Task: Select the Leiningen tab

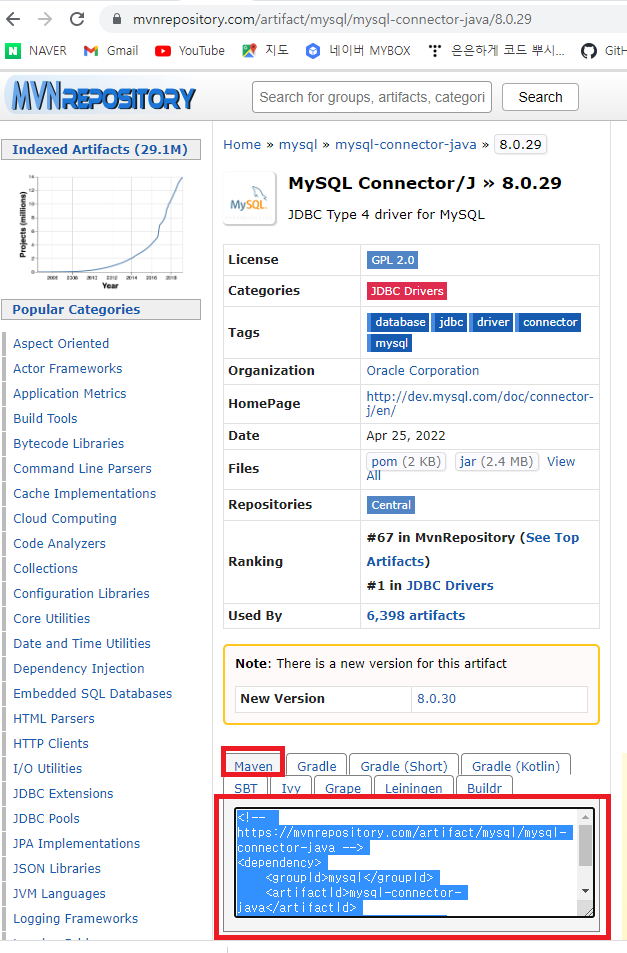Action: pos(414,788)
